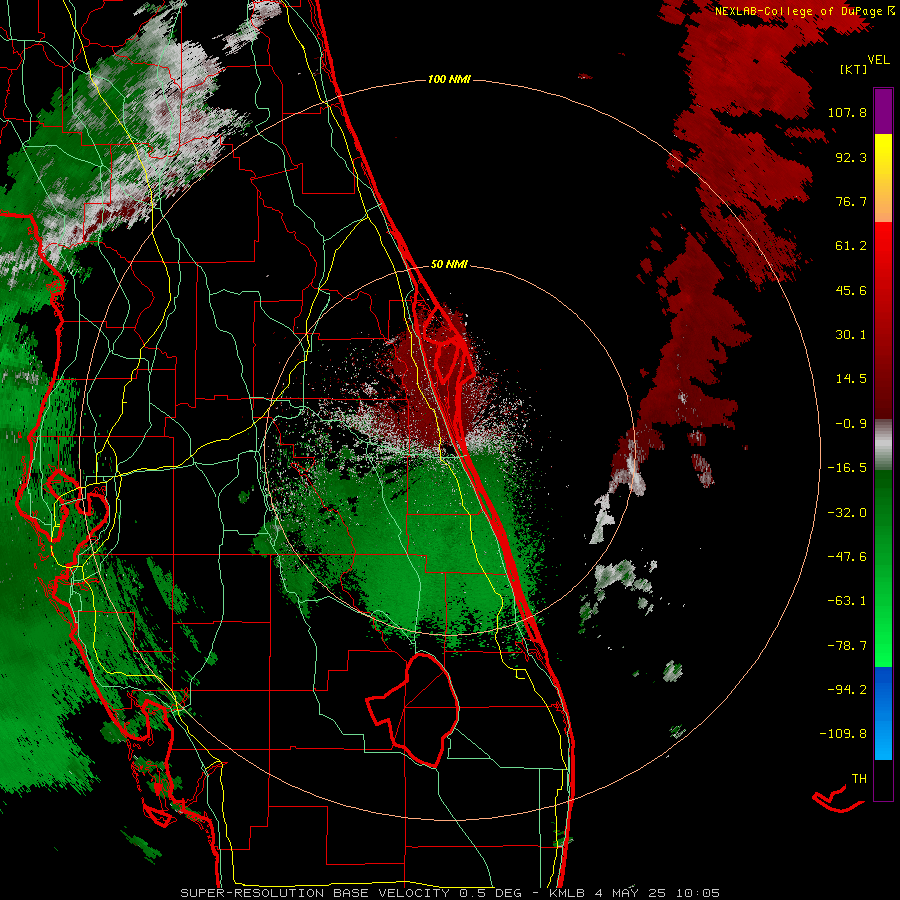Click the blue segment of velocity color bar

click(x=883, y=713)
